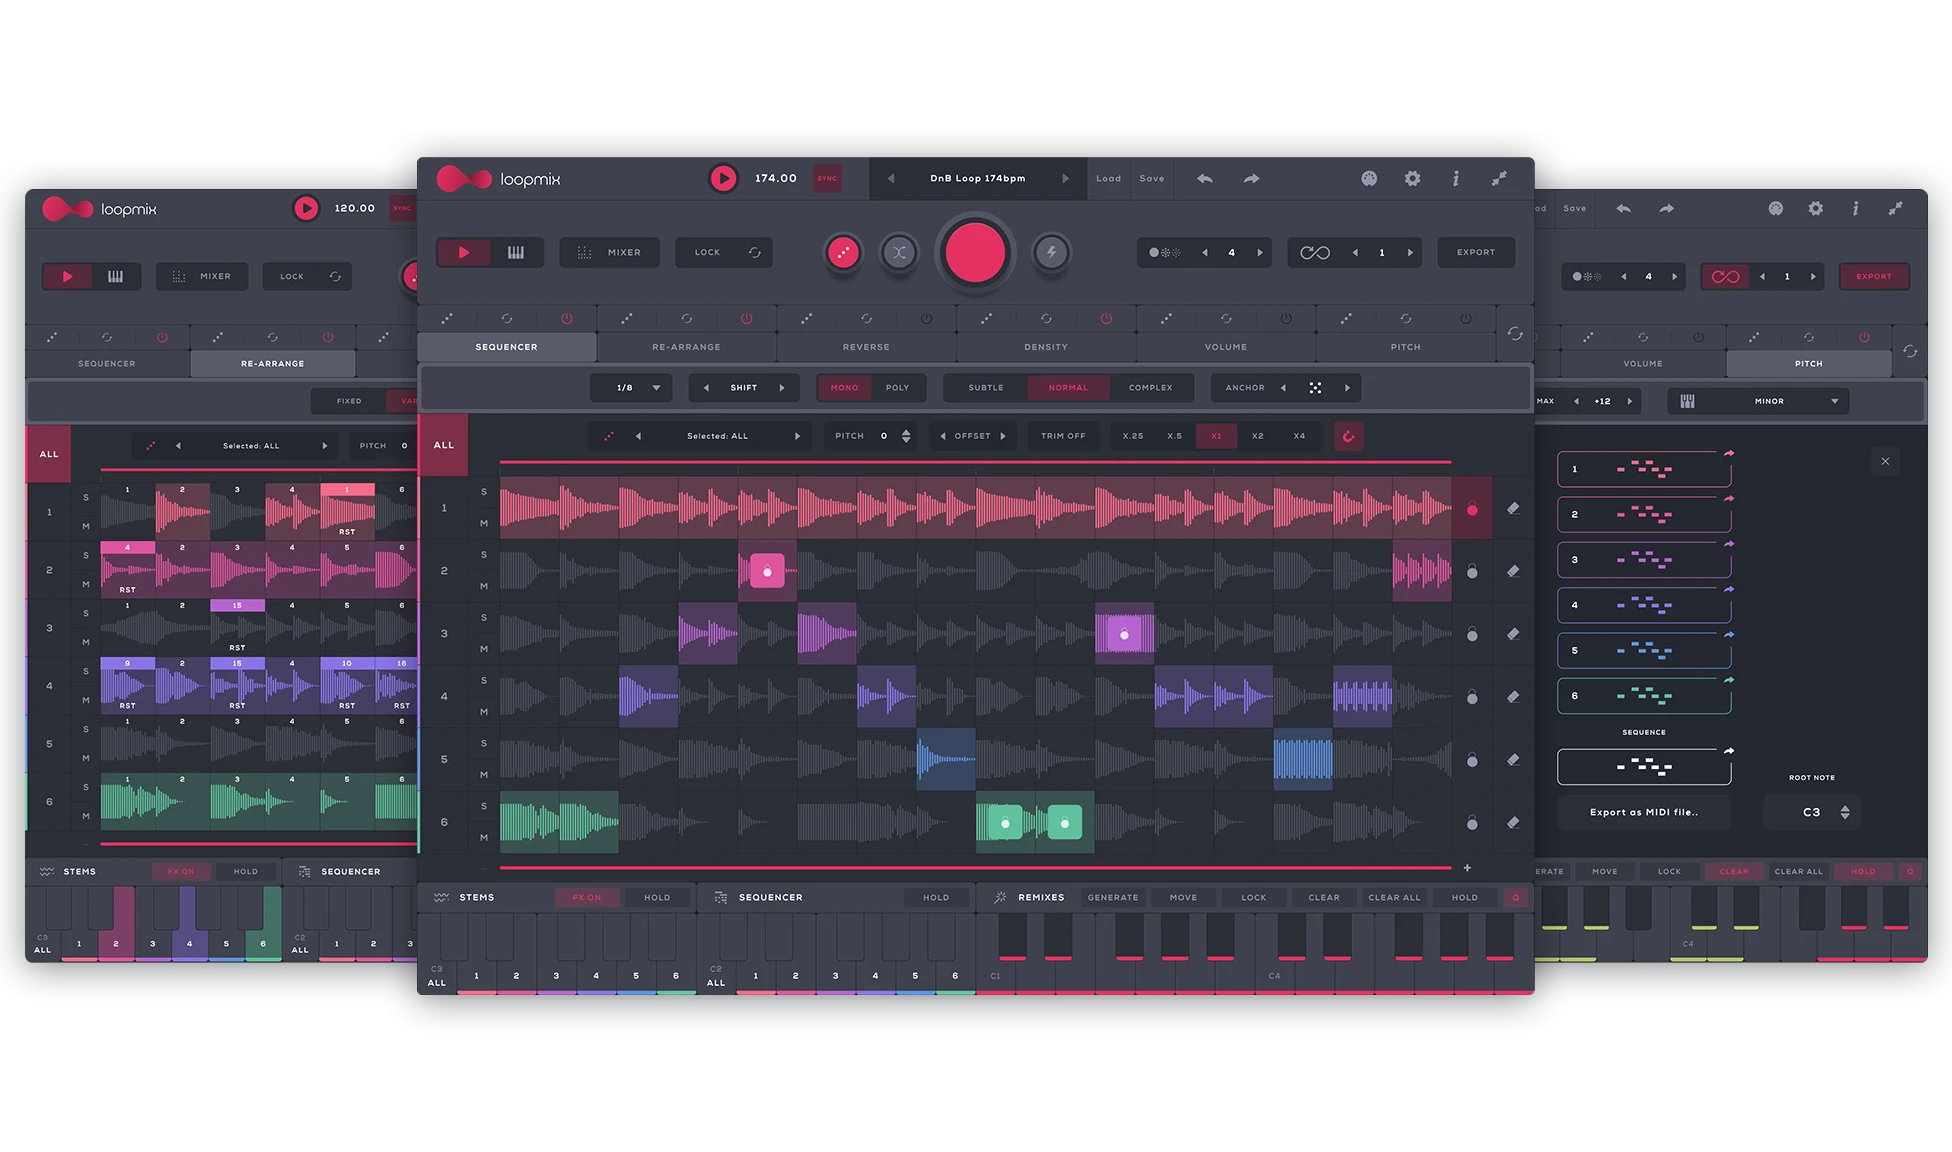Image resolution: width=1952 pixels, height=1152 pixels.
Task: Switch to piano keys view button
Action: click(516, 253)
